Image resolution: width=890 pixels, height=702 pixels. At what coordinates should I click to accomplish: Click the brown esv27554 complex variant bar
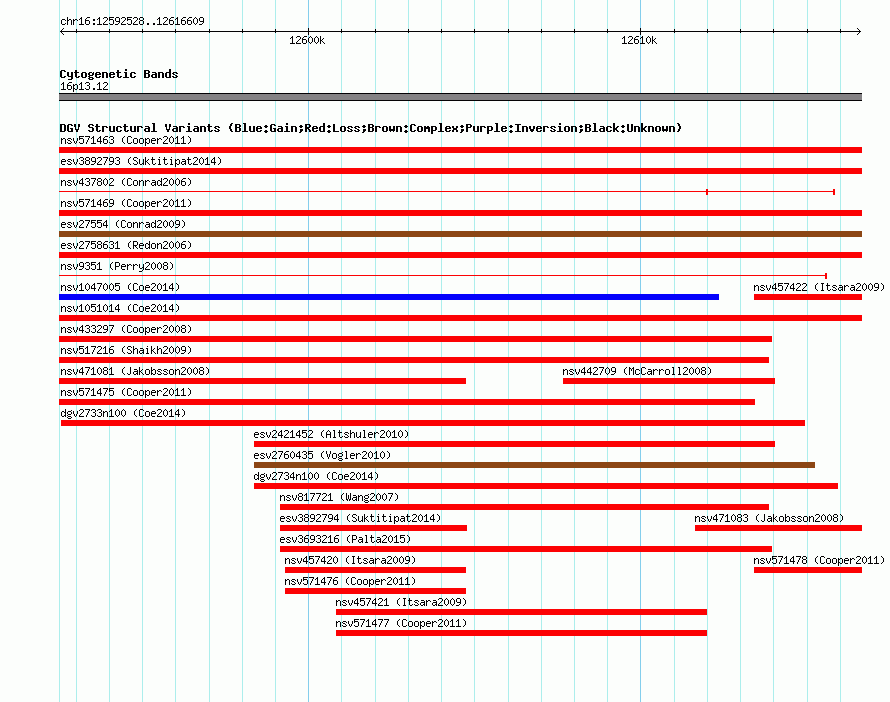460,234
